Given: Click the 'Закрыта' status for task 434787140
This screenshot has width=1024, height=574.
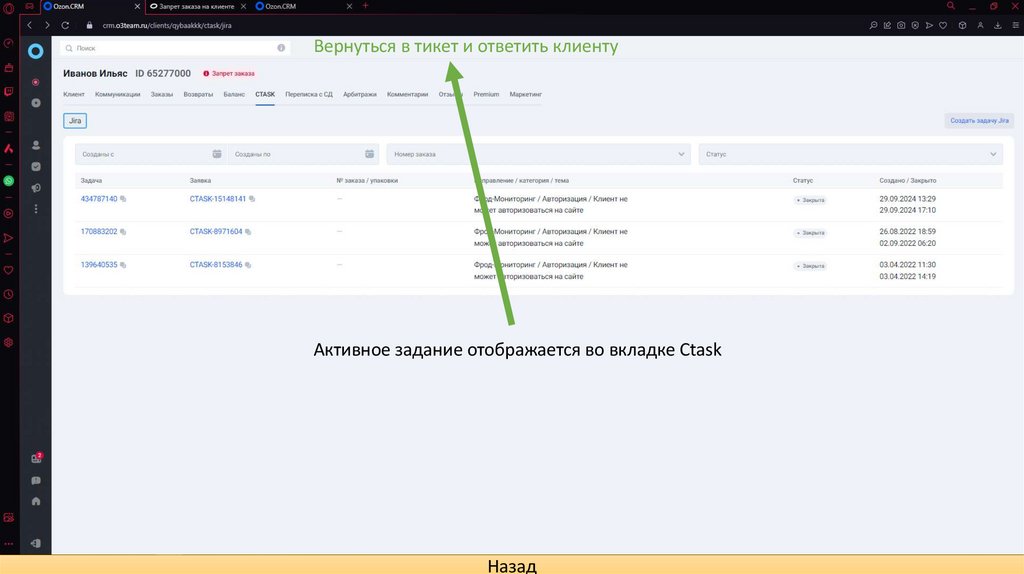Looking at the screenshot, I should click(810, 200).
